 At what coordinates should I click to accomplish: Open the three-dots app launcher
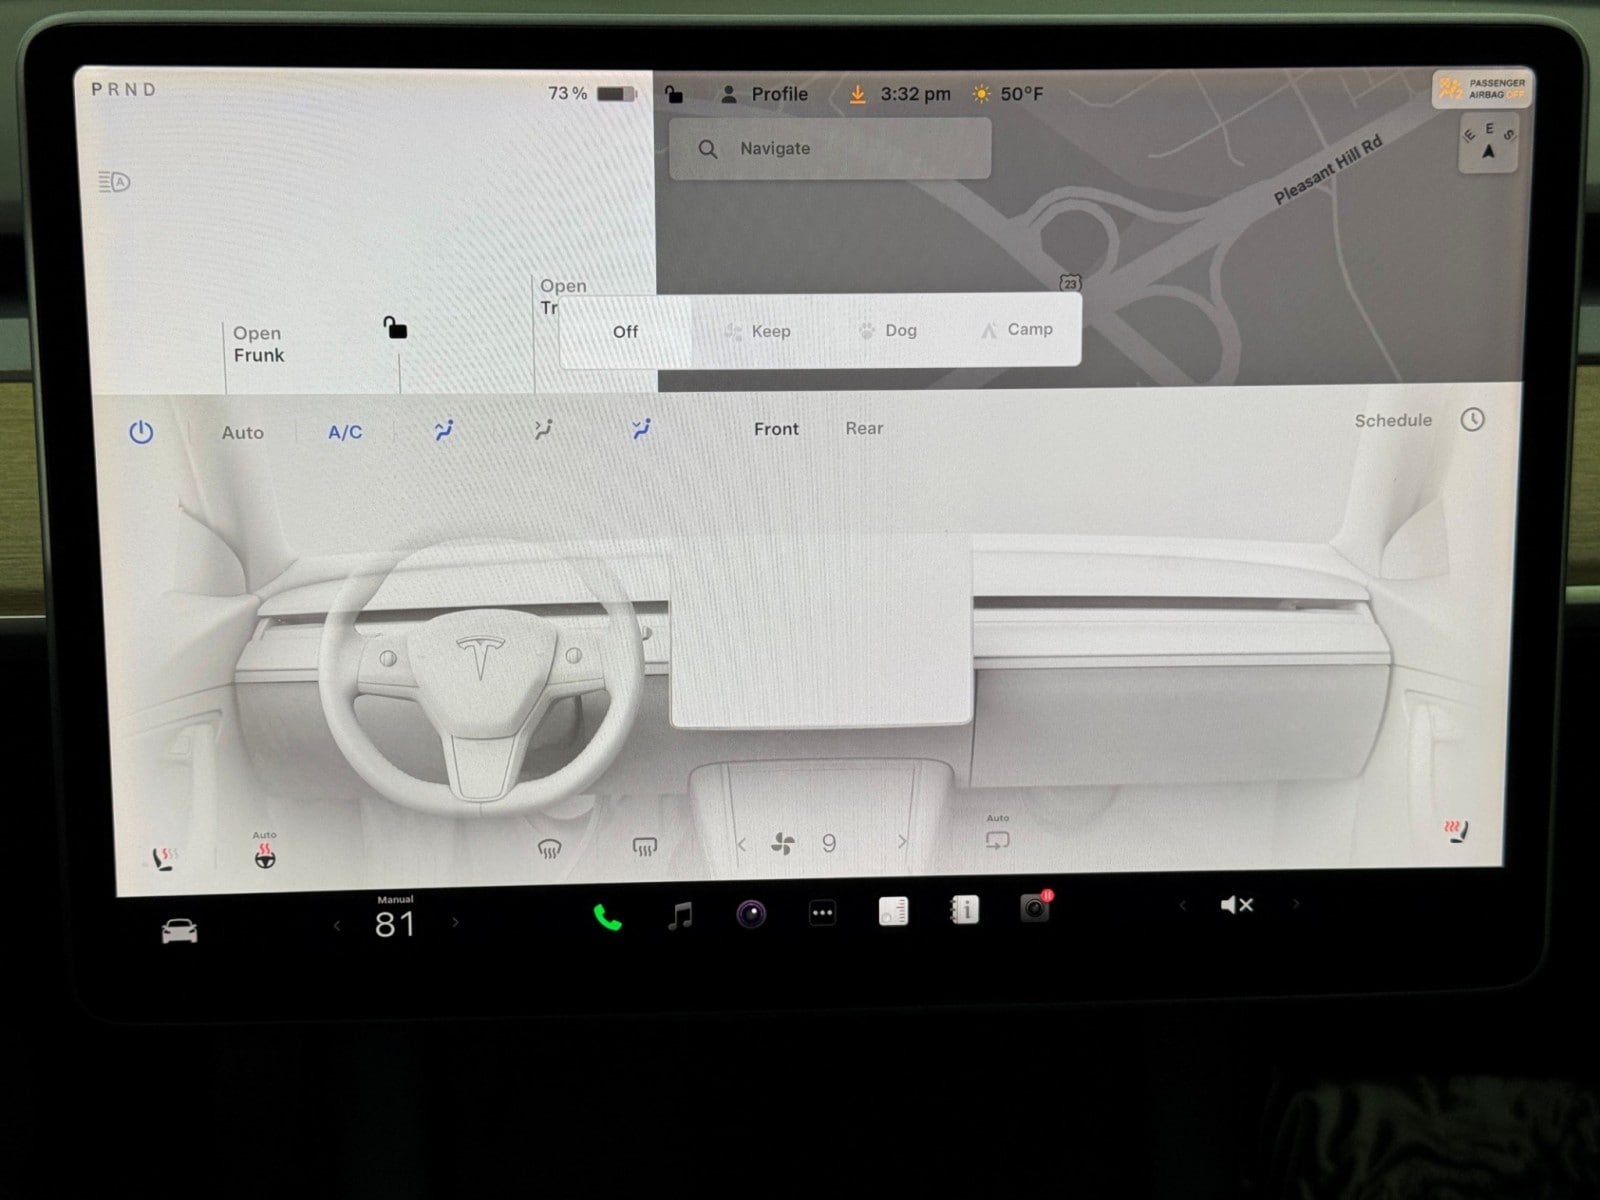click(822, 913)
